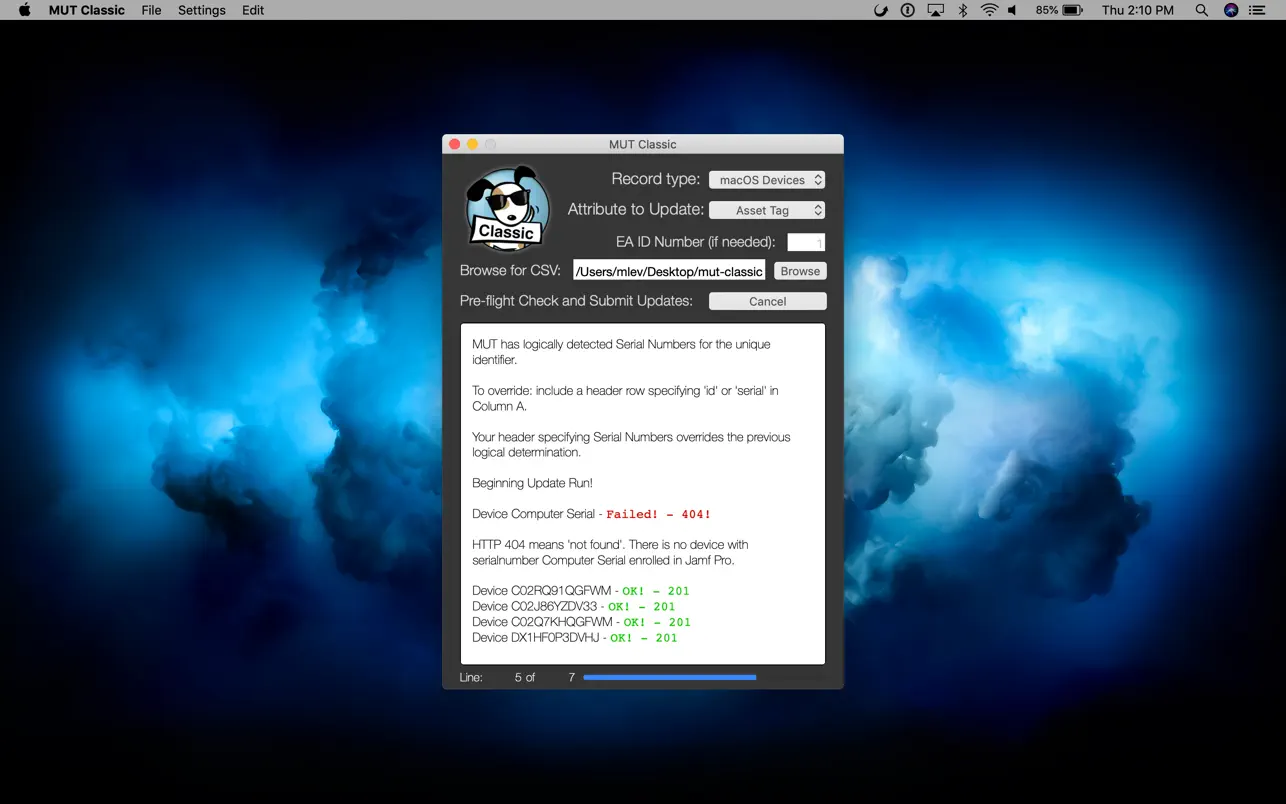Open the Settings menu
Viewport: 1286px width, 804px height.
click(201, 10)
